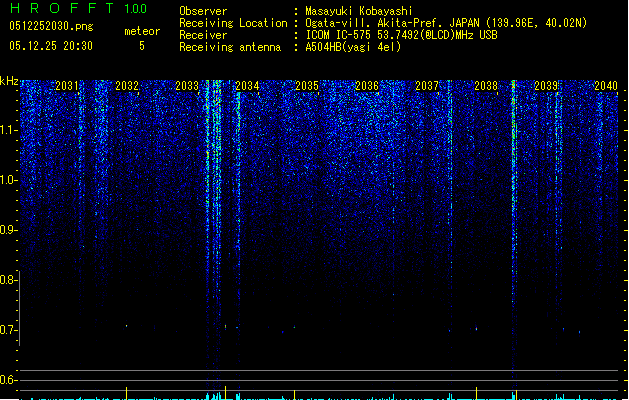Click the 2035 time marker
The image size is (629, 400).
click(307, 86)
